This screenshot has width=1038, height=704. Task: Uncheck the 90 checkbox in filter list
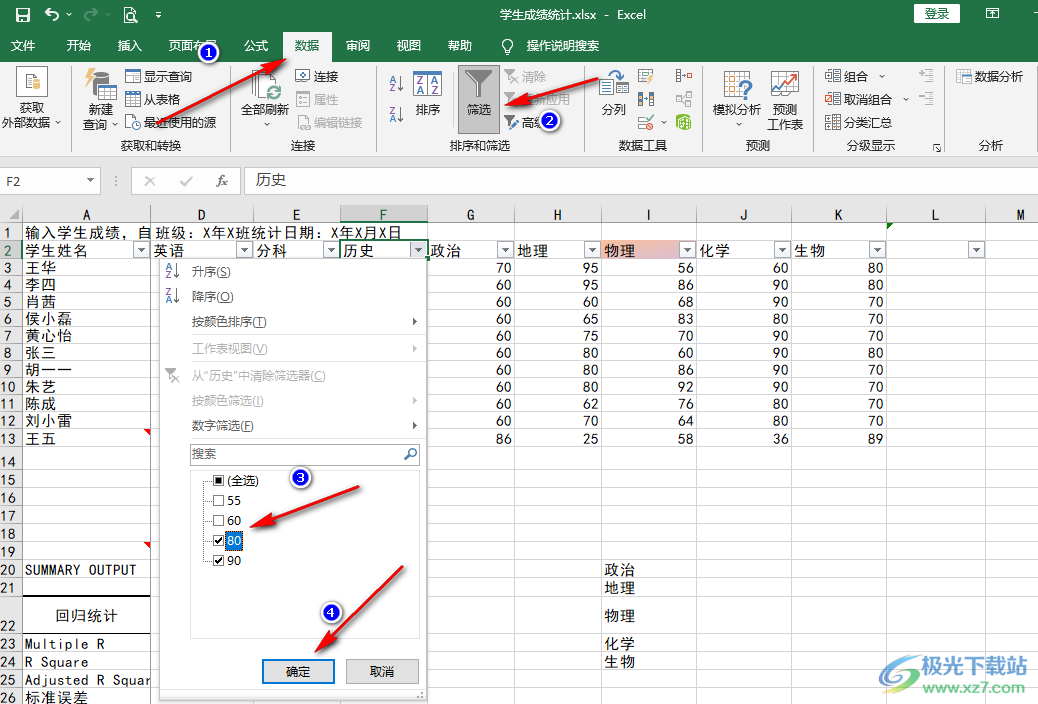[x=219, y=561]
